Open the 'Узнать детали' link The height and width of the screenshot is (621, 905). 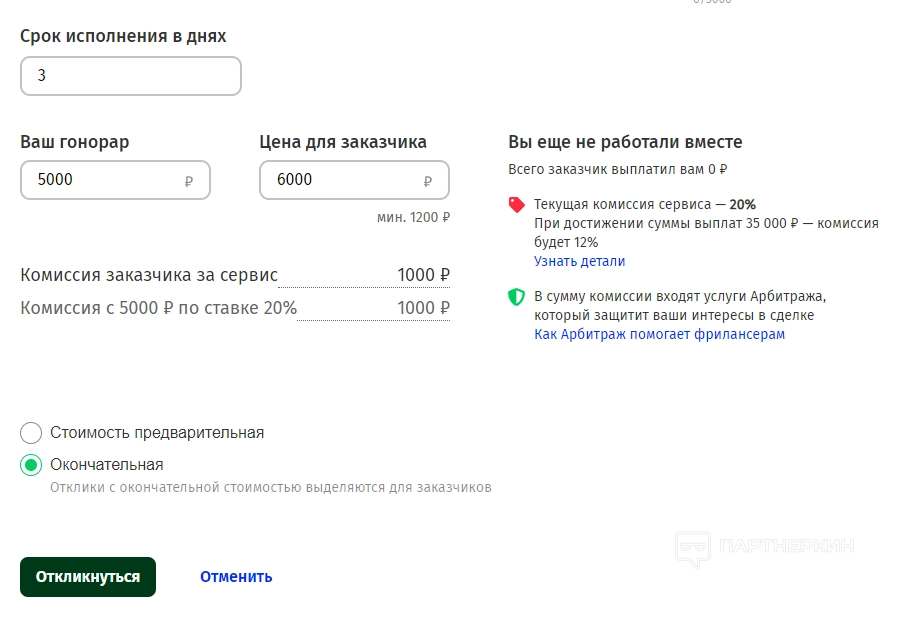579,261
